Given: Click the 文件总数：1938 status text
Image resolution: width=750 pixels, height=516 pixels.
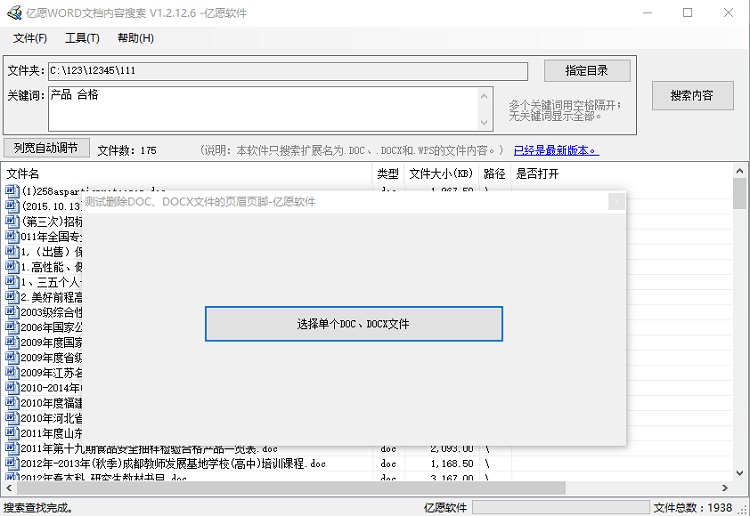Looking at the screenshot, I should coord(692,507).
